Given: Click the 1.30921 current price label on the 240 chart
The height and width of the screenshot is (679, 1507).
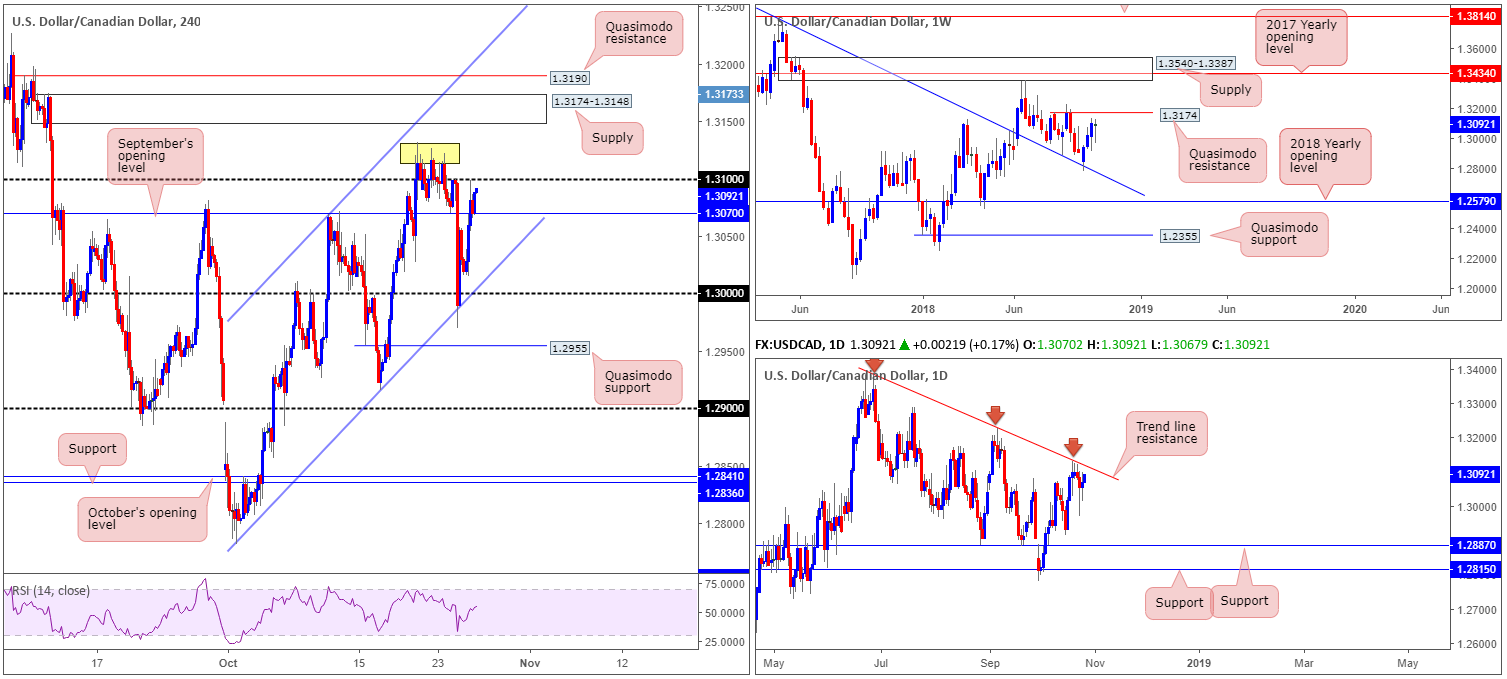Looking at the screenshot, I should click(x=723, y=197).
